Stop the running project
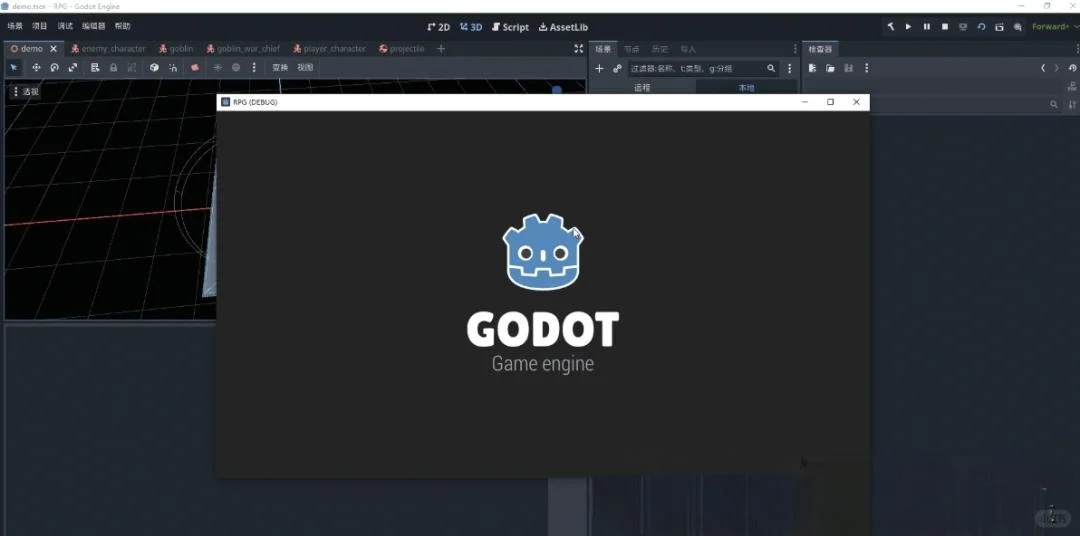The width and height of the screenshot is (1080, 536). pyautogui.click(x=945, y=27)
